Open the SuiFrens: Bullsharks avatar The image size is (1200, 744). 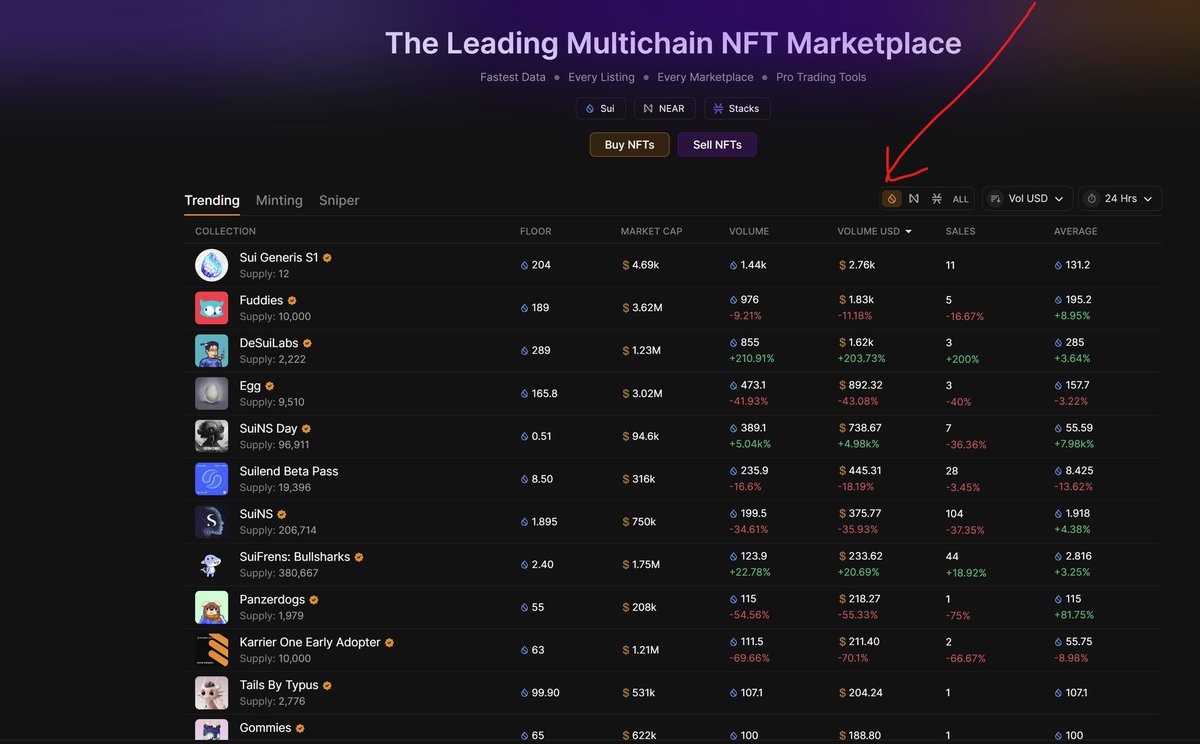coord(211,564)
